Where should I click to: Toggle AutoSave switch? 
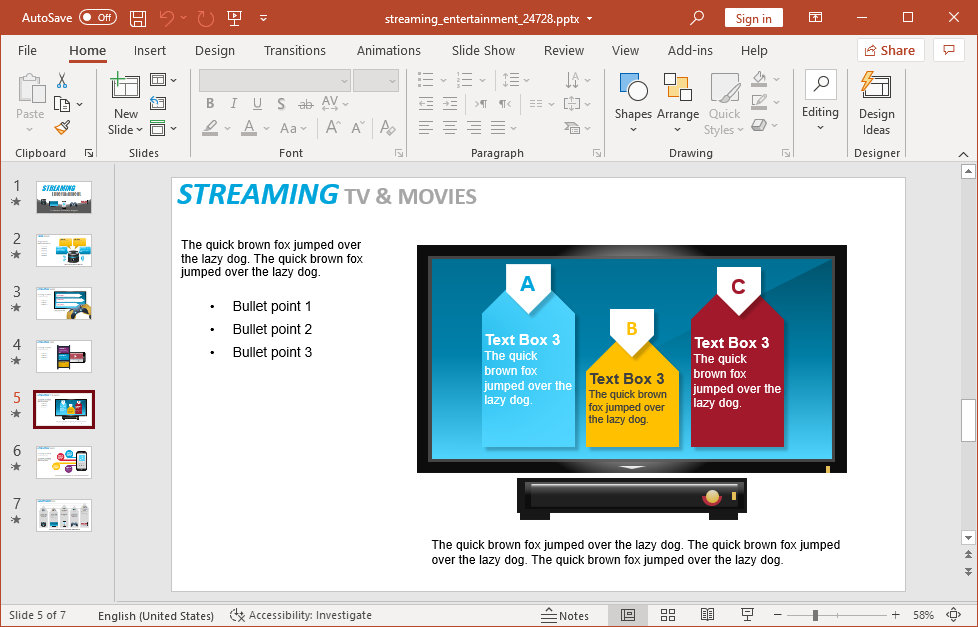coord(97,18)
